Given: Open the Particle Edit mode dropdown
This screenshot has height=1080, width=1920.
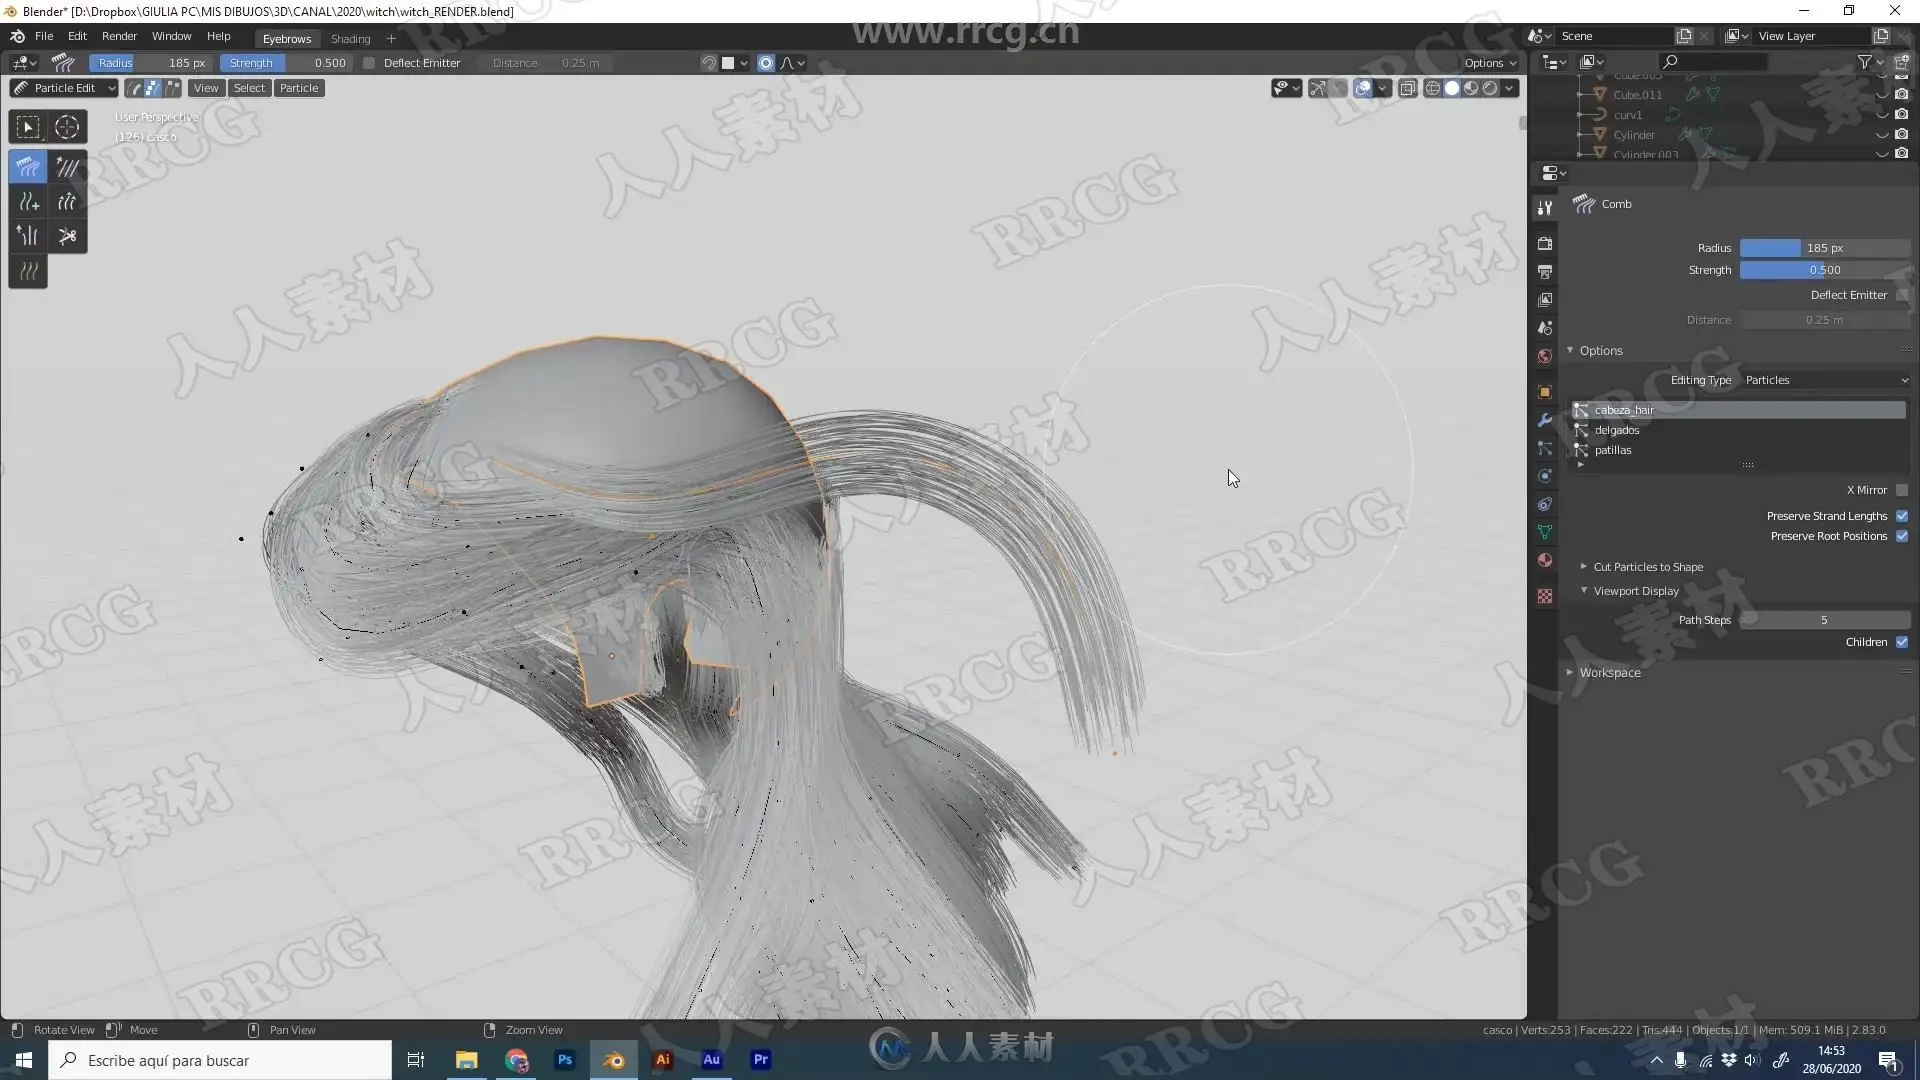Looking at the screenshot, I should (64, 88).
